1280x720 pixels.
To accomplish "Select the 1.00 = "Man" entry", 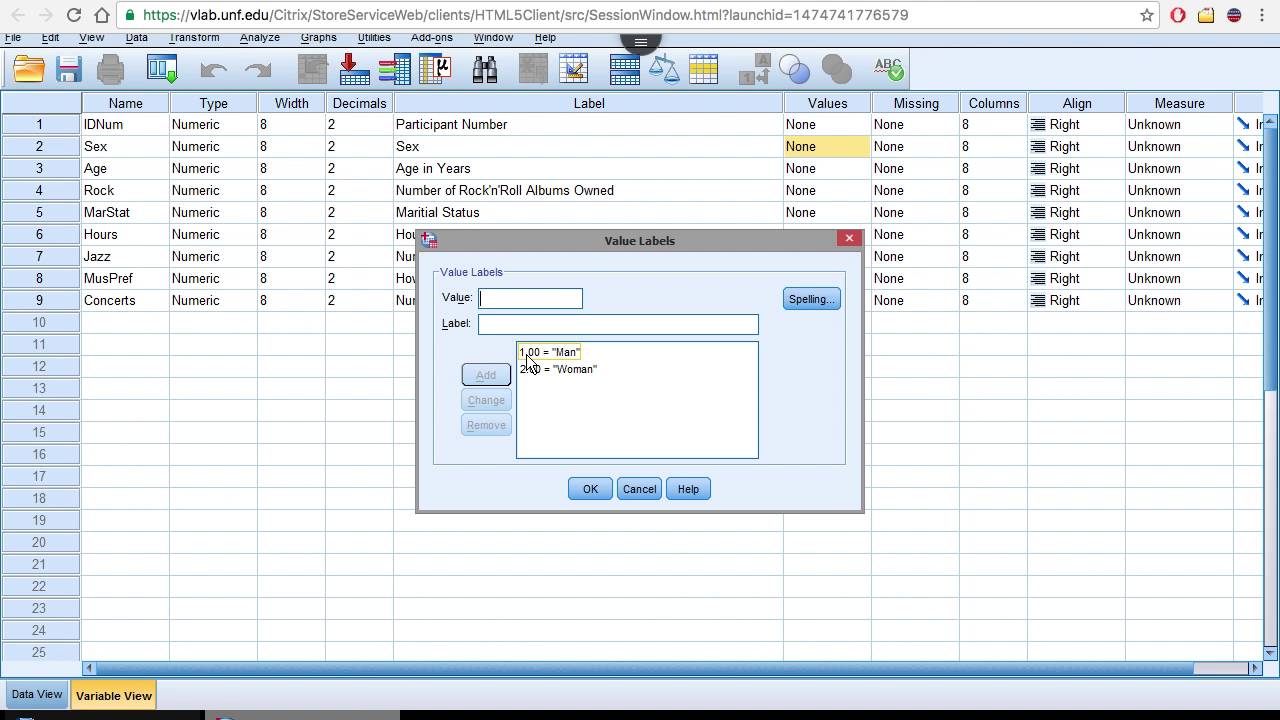I will (550, 352).
